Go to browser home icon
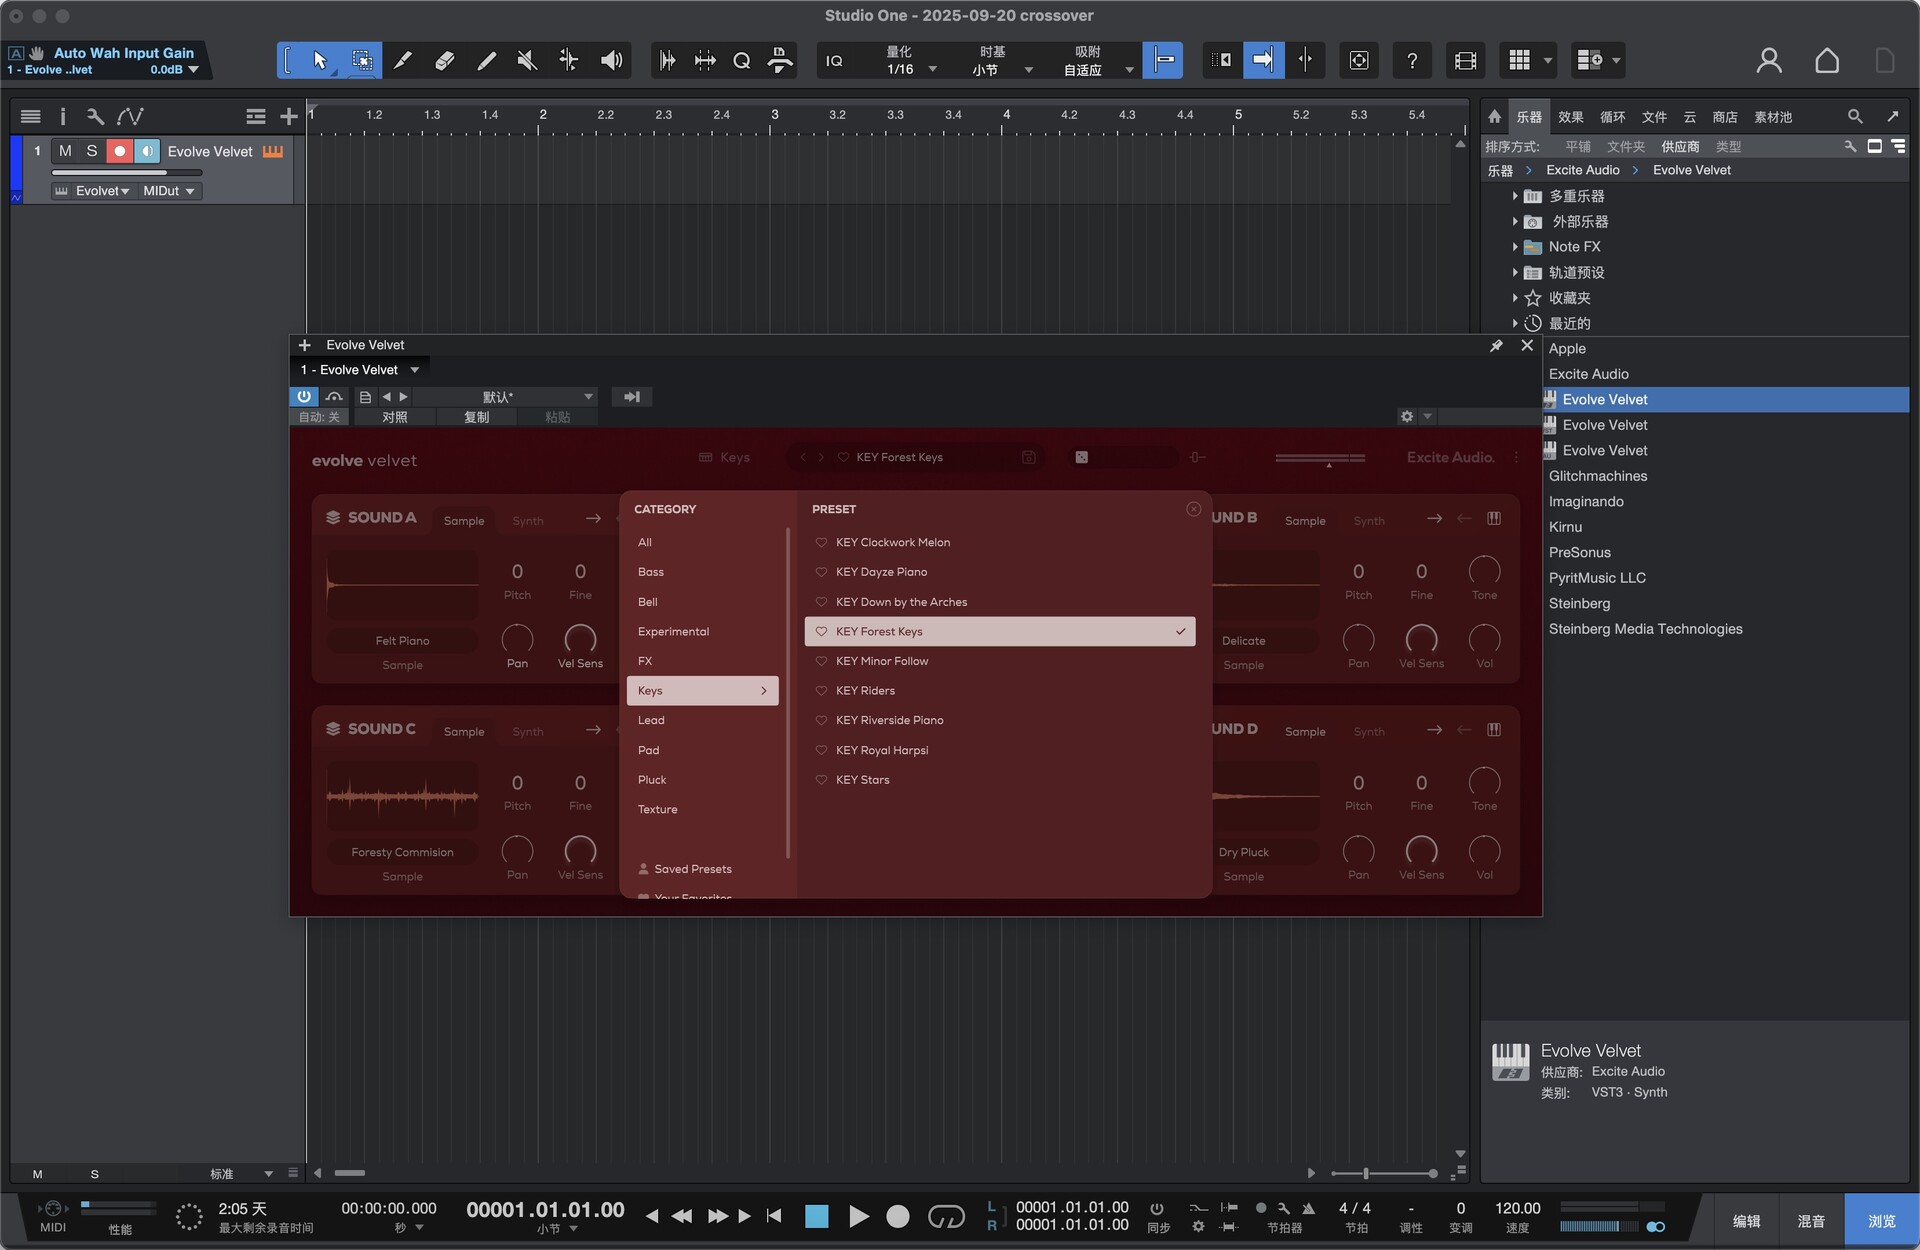The image size is (1920, 1250). click(1494, 117)
